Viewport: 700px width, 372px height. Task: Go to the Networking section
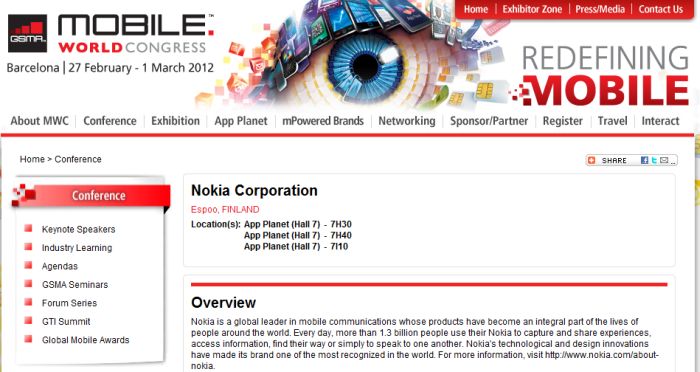tap(407, 121)
